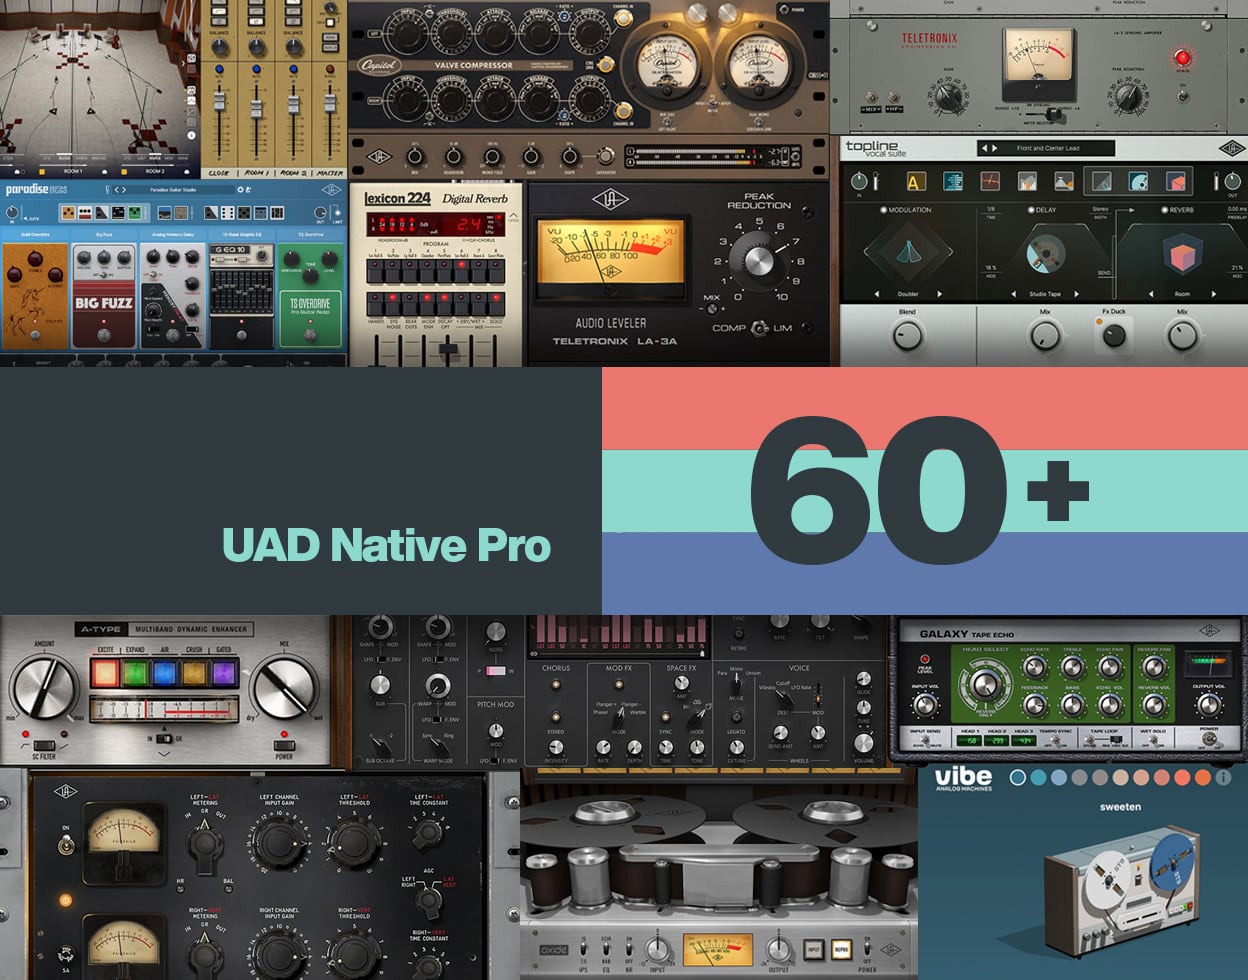Open the cyan disc delay slot icon in Topline
The height and width of the screenshot is (980, 1248).
pos(1137,181)
